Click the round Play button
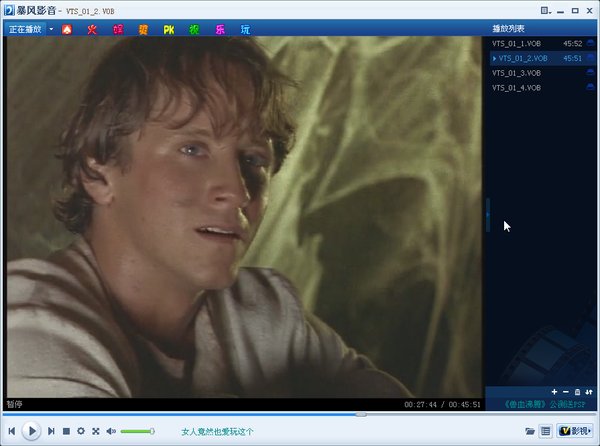The width and height of the screenshot is (600, 446). (31, 431)
